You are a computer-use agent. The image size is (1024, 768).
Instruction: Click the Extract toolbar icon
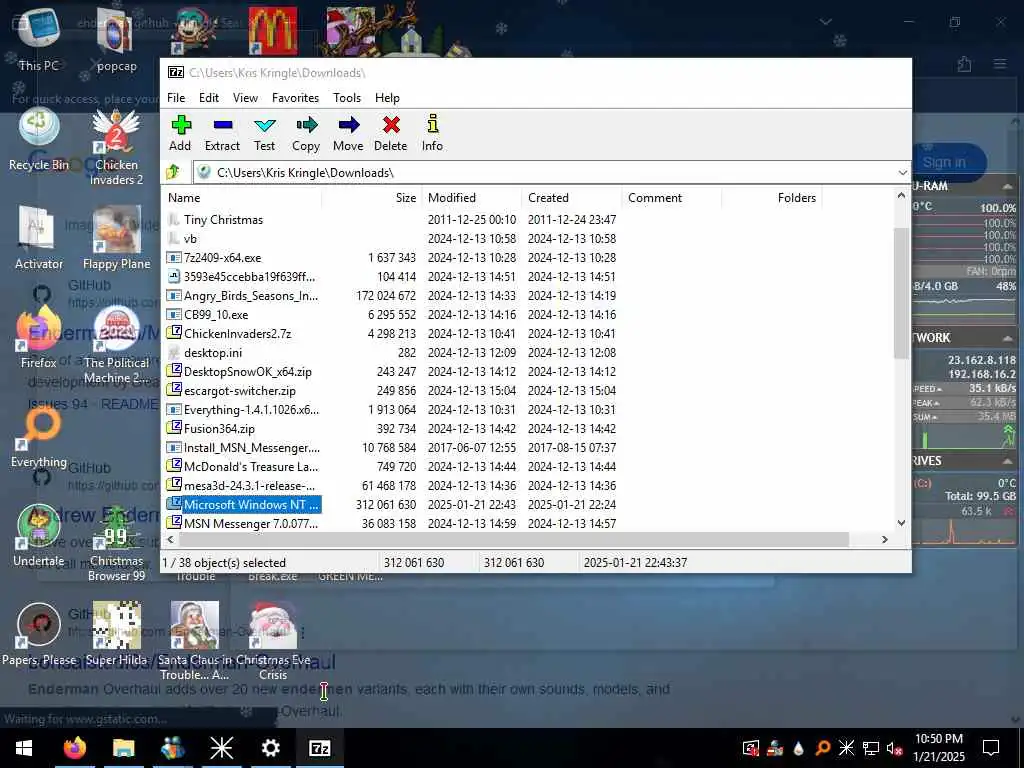[222, 133]
